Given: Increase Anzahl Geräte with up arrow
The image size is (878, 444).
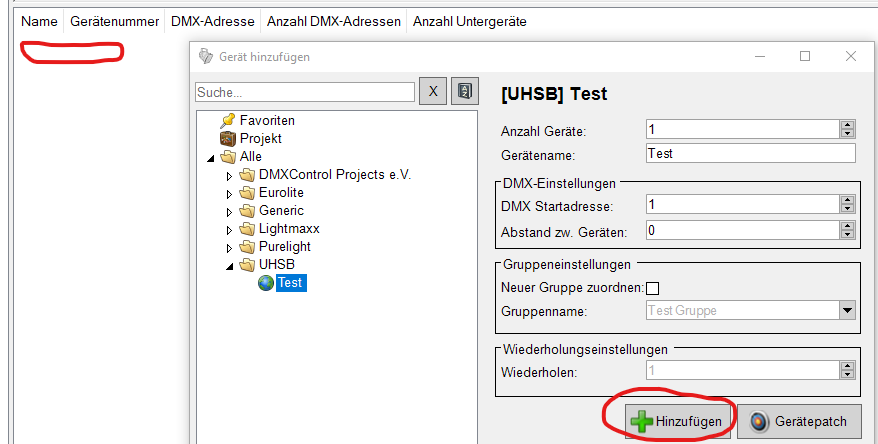Looking at the screenshot, I should pyautogui.click(x=847, y=124).
